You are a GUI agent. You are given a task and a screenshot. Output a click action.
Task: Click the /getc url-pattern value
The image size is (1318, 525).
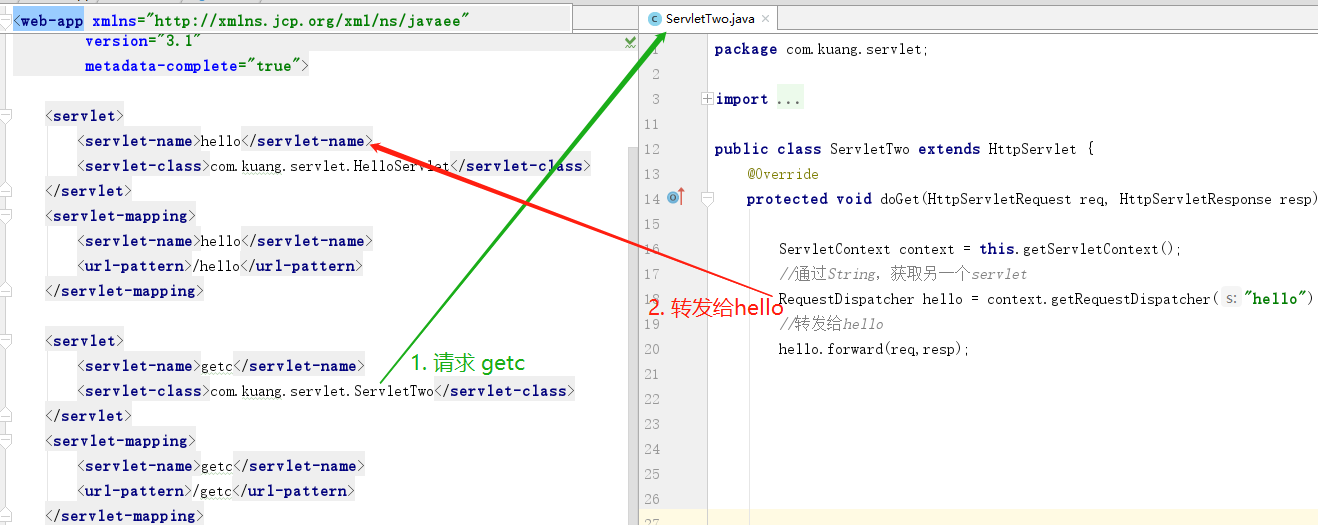pyautogui.click(x=212, y=491)
